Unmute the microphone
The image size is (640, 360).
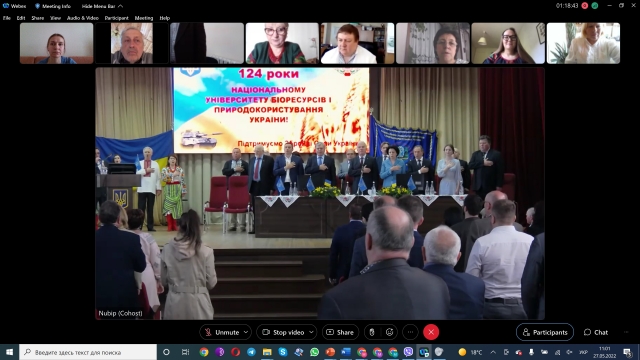[x=221, y=332]
